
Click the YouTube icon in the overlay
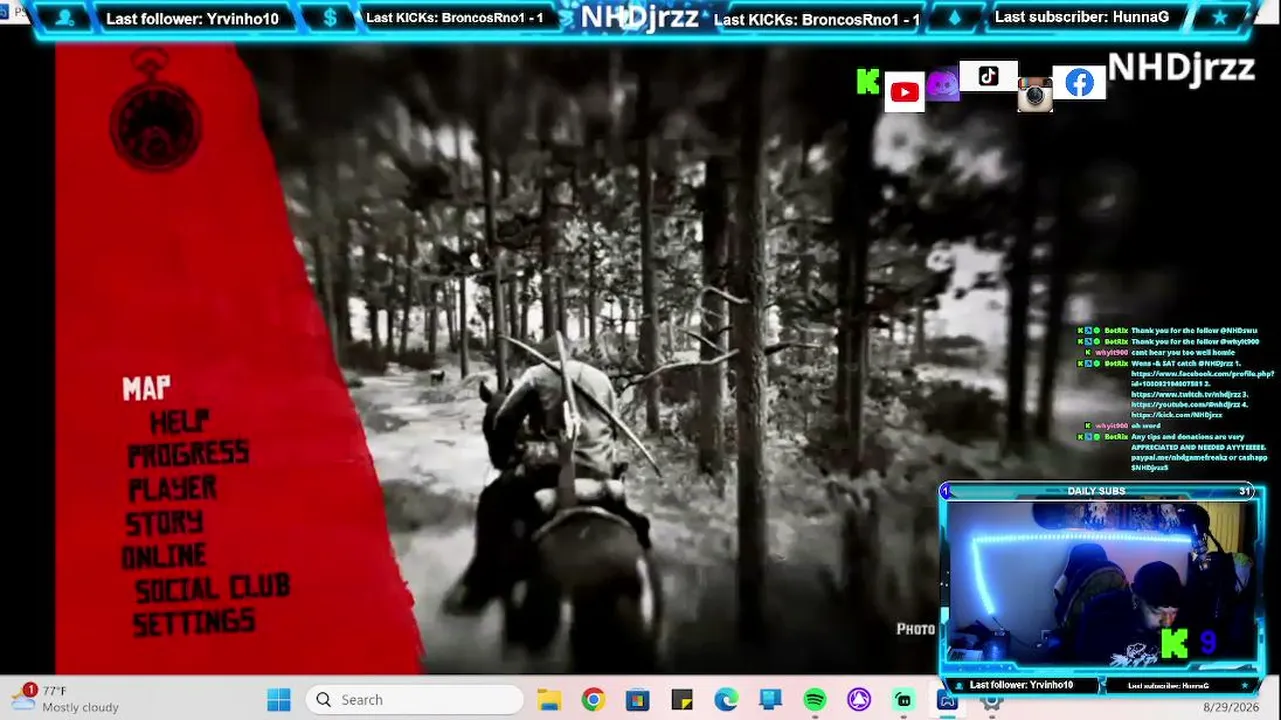click(904, 93)
